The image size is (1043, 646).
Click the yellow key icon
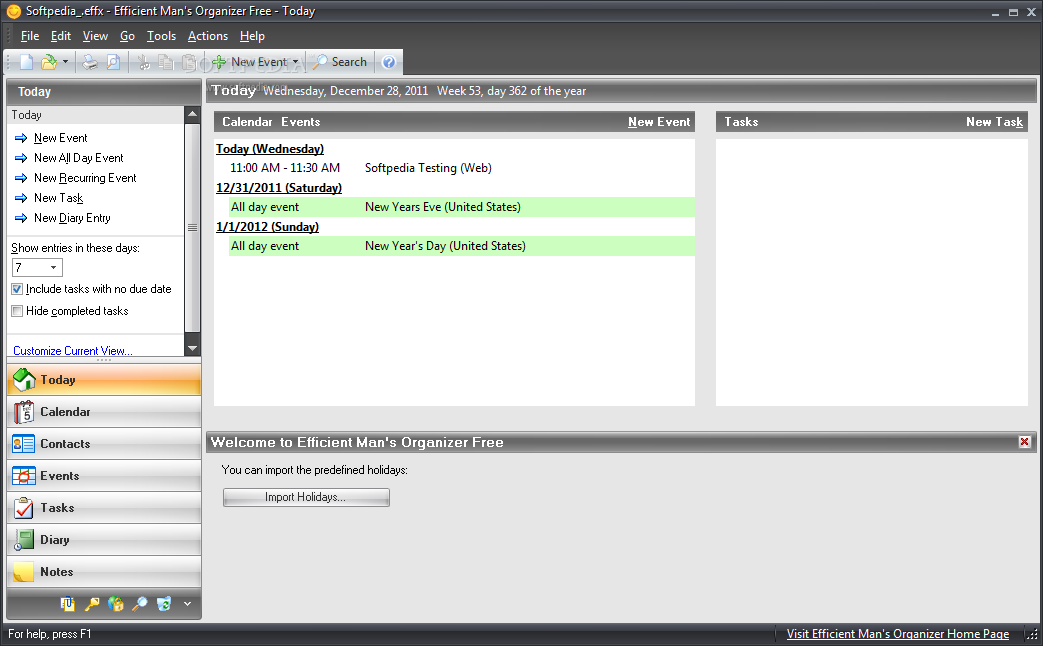pyautogui.click(x=92, y=603)
